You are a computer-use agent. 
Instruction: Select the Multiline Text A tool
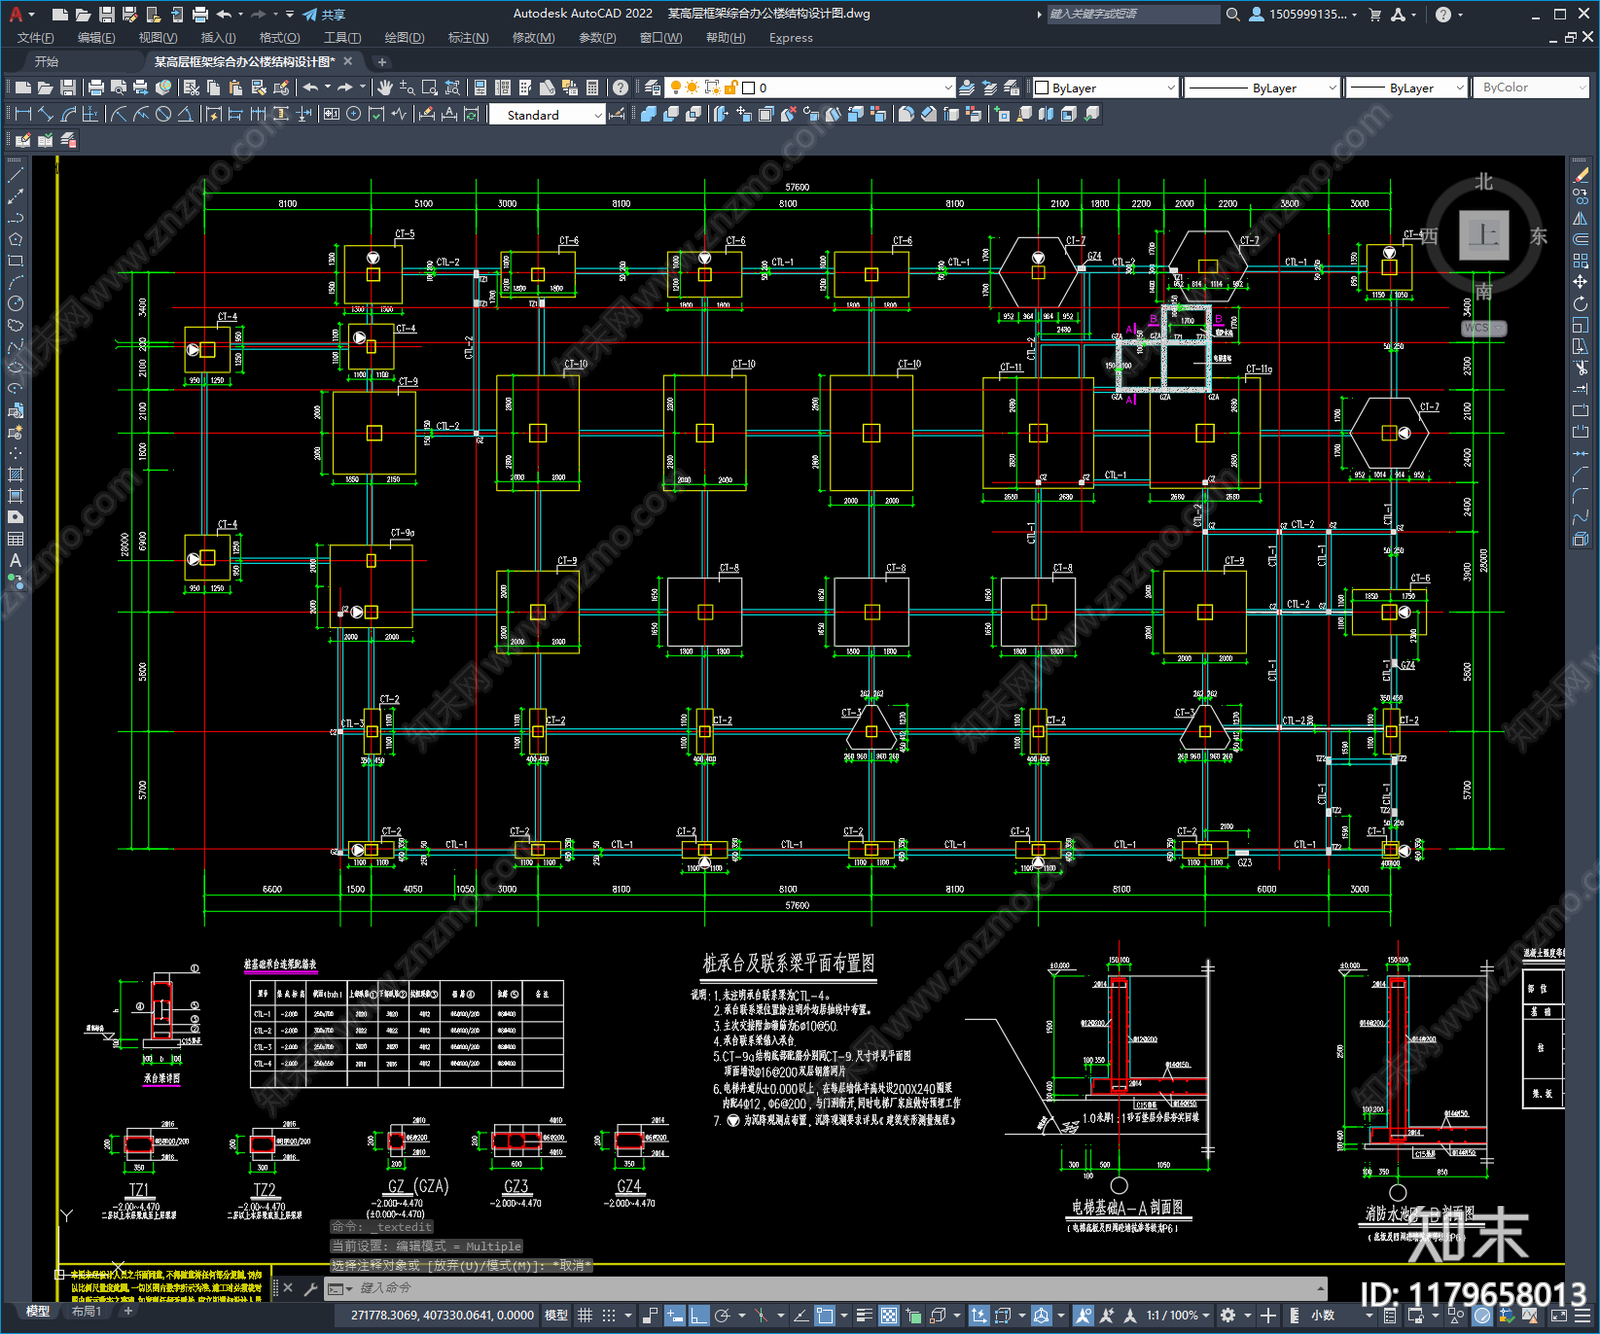pos(15,561)
